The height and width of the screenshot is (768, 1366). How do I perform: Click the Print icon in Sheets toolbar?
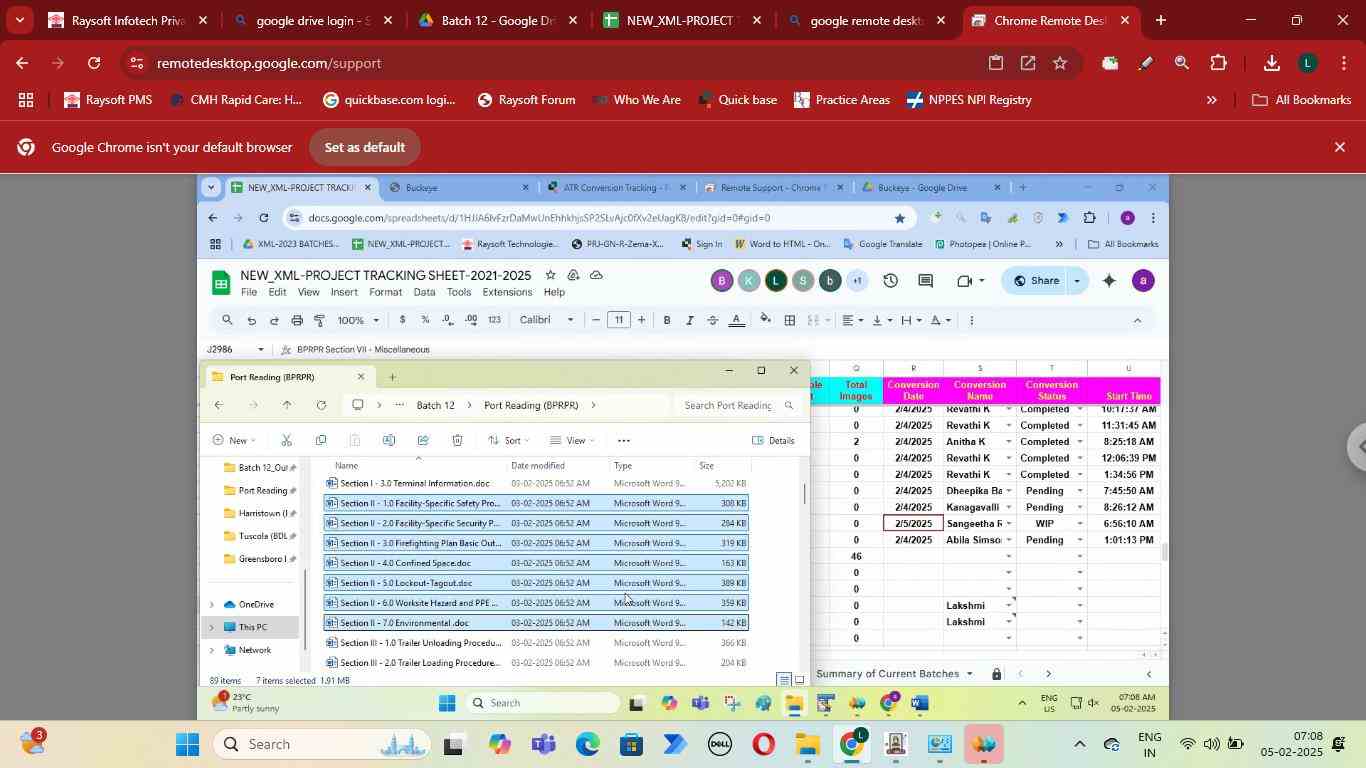point(297,320)
